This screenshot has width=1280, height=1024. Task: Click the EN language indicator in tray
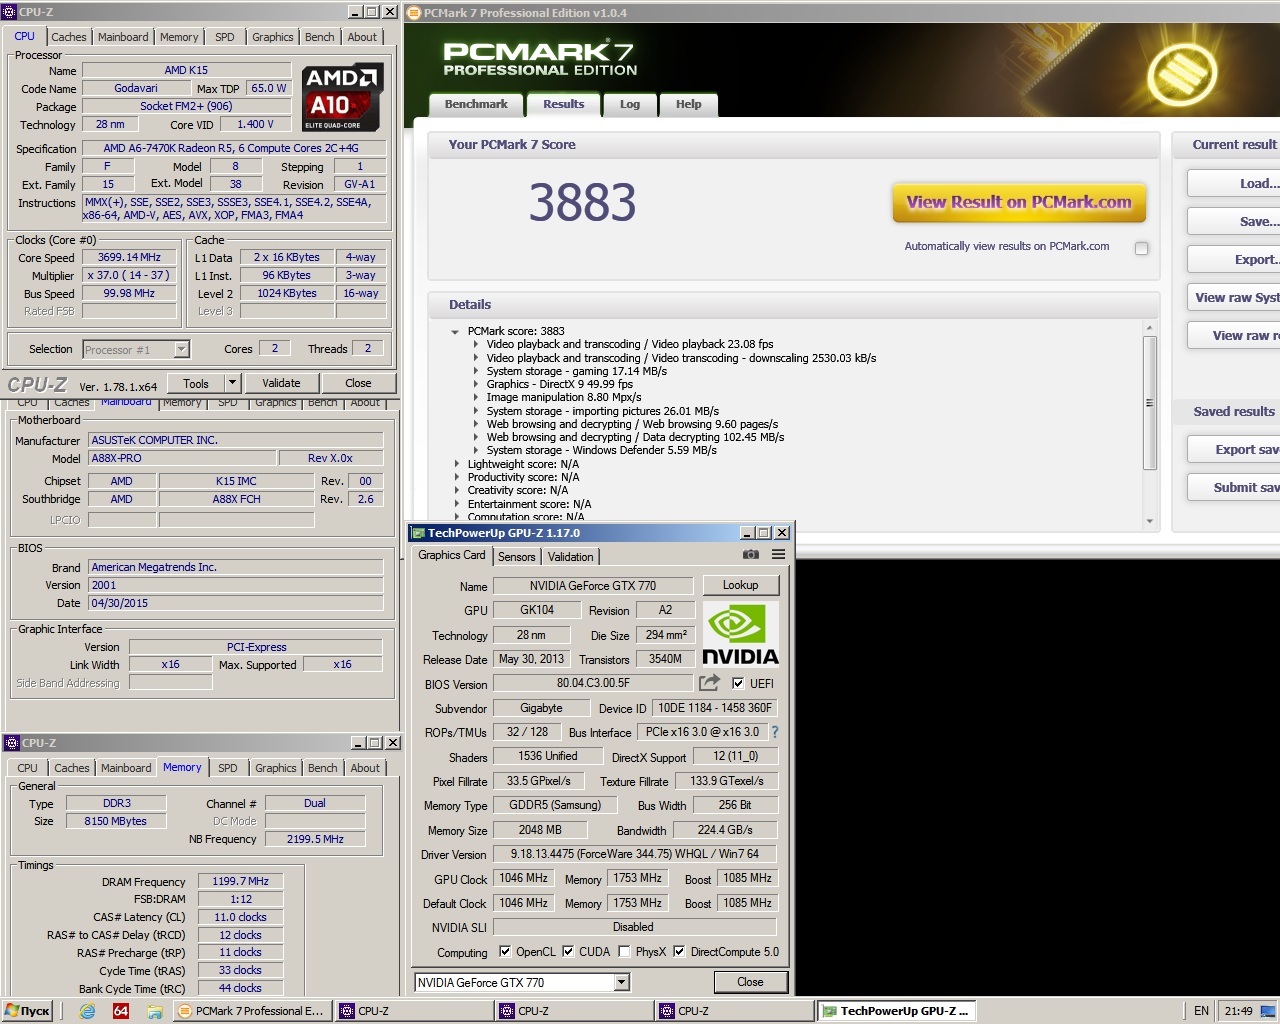1201,1011
